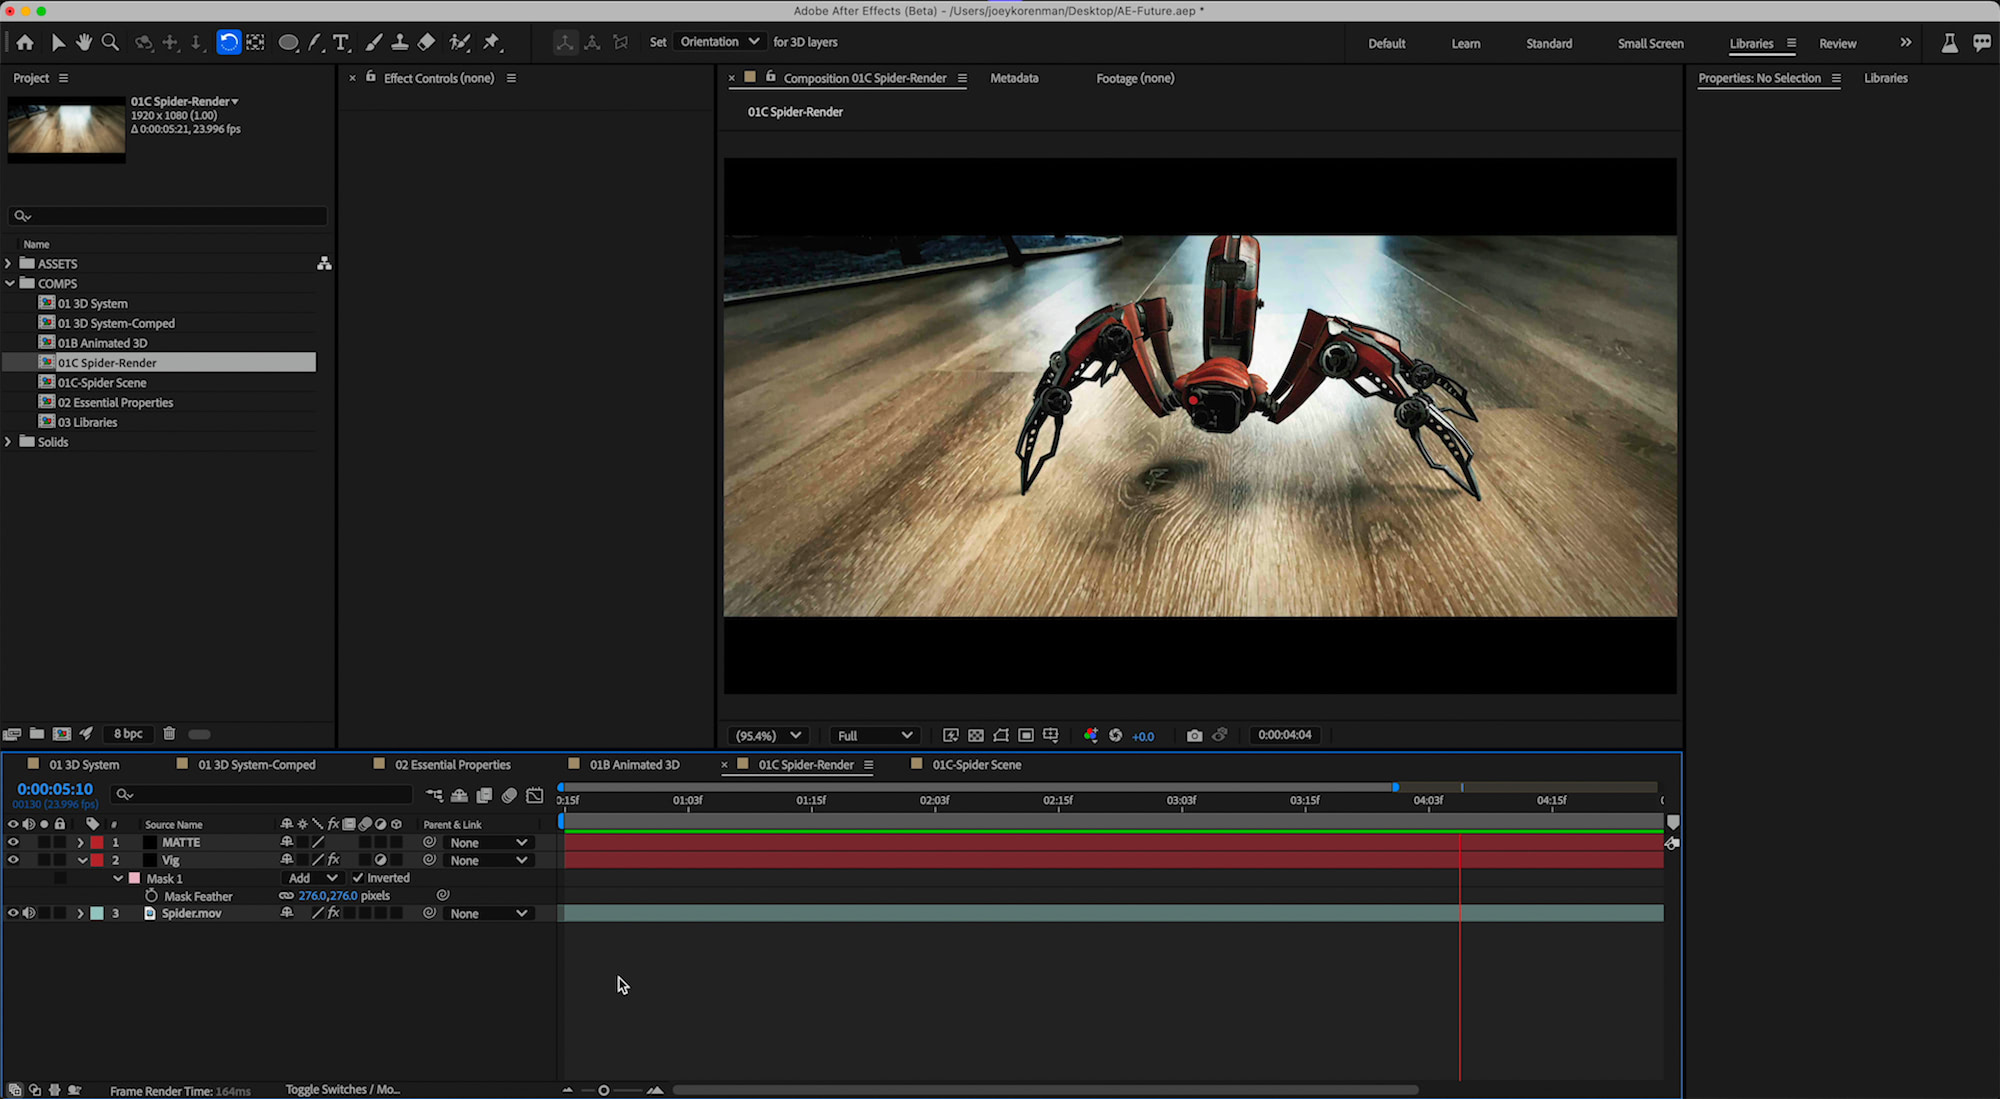
Task: Click the Mask 1 pink color swatch
Action: coord(134,877)
